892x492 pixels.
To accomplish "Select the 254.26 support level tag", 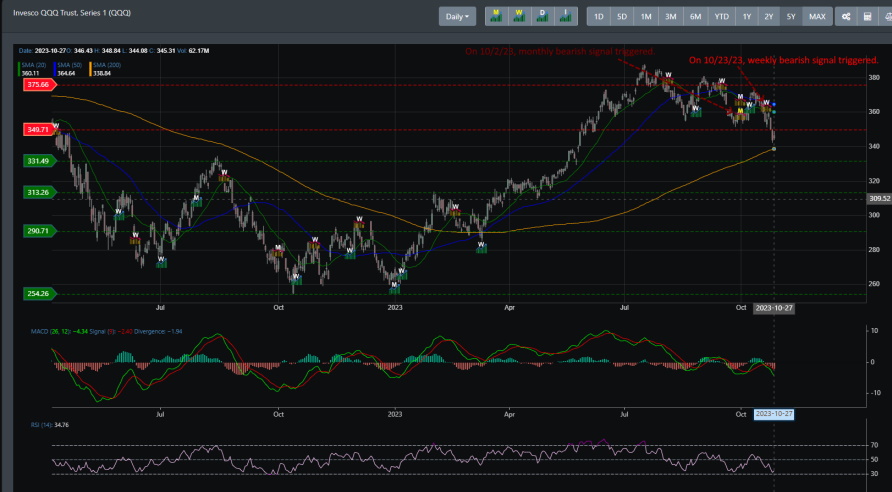I will (40, 293).
